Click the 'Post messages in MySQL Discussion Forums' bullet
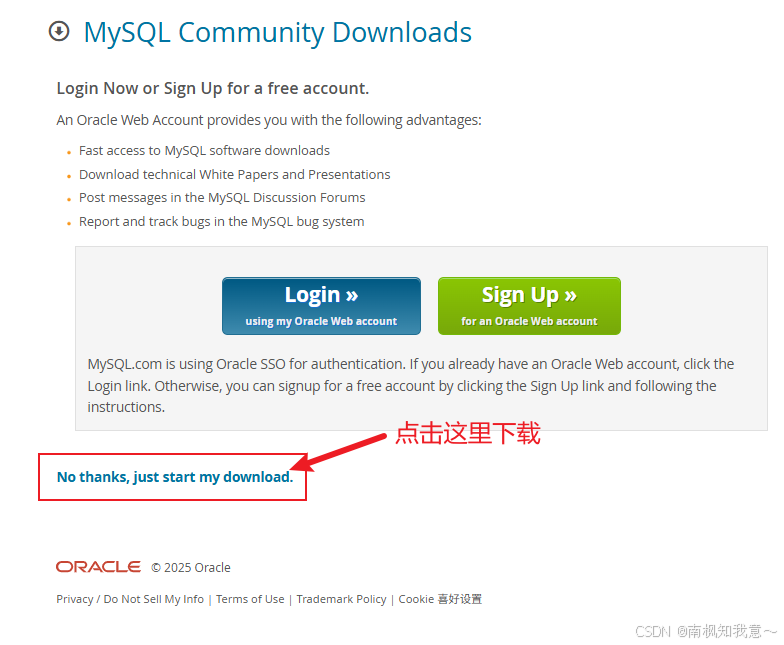The height and width of the screenshot is (645, 784). click(x=222, y=198)
